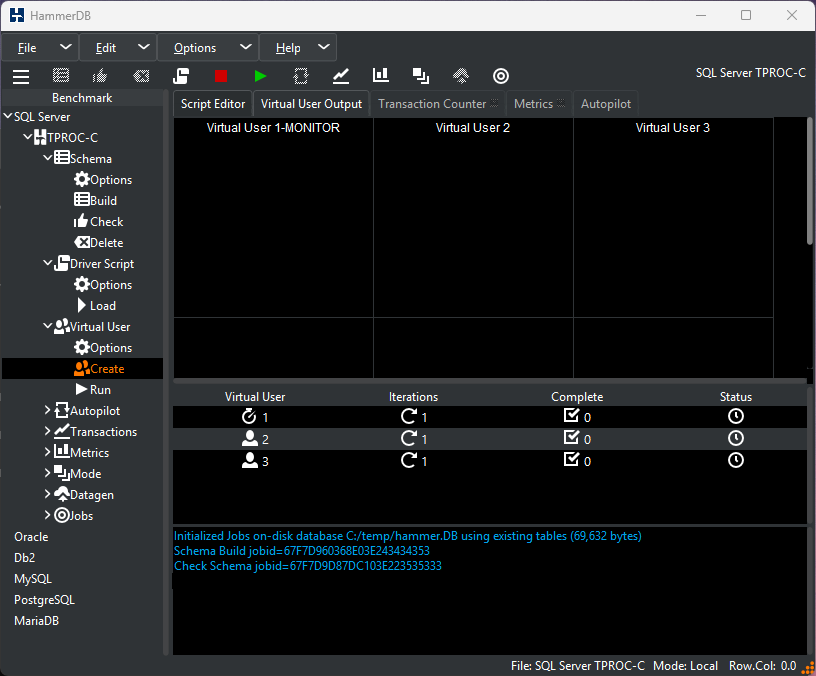Screen dimensions: 816x676
Task: Select the MySQL database entry
Action: [33, 579]
